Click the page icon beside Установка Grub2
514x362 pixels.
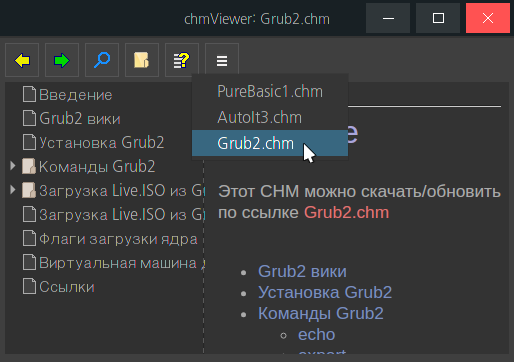coord(29,142)
